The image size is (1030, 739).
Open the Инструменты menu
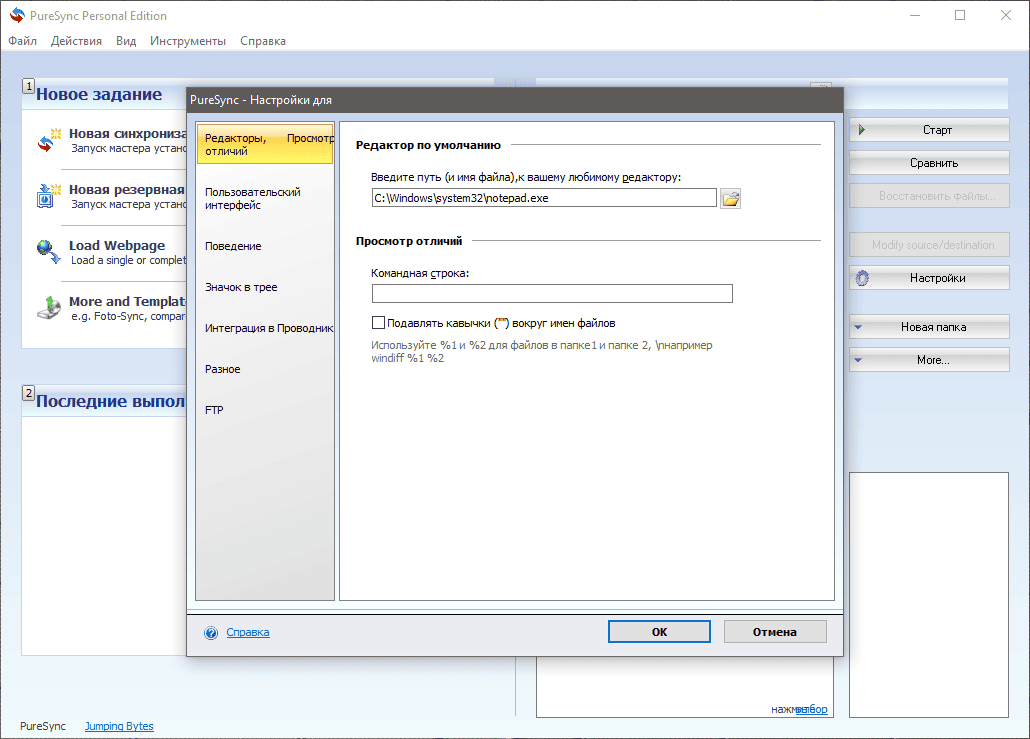tap(188, 41)
